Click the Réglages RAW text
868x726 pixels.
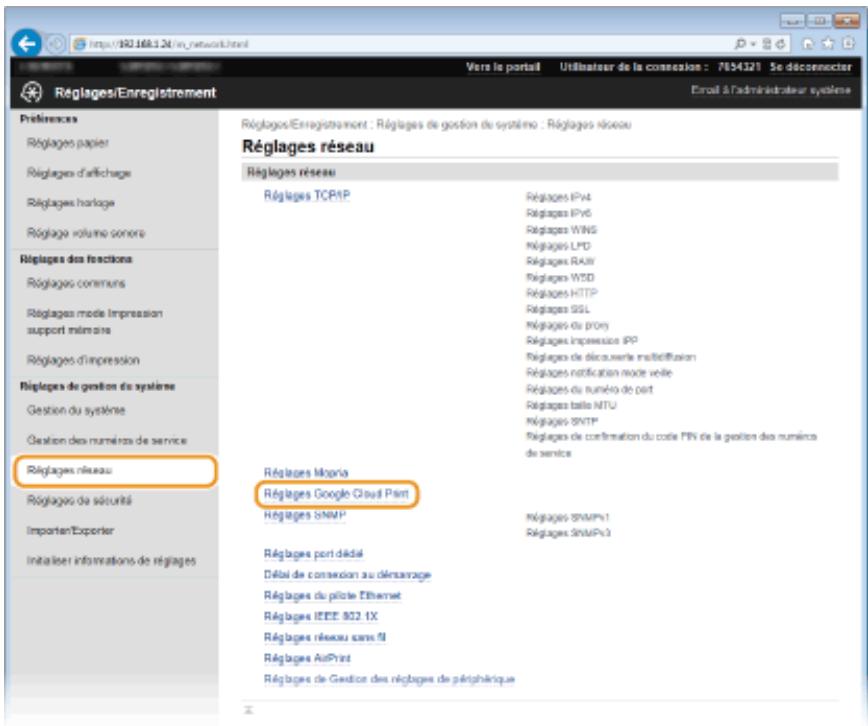coord(560,261)
